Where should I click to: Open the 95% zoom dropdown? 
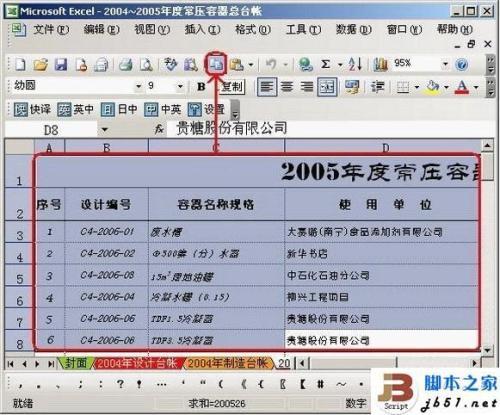pyautogui.click(x=445, y=64)
